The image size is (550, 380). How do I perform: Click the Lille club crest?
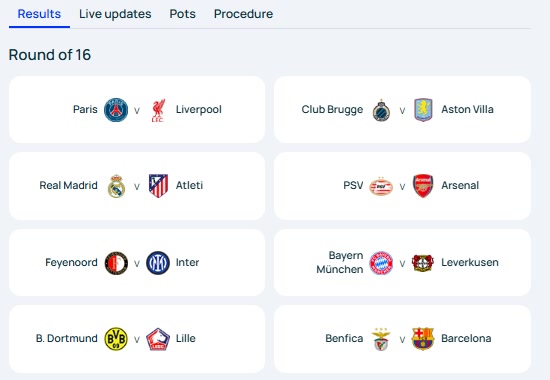click(x=158, y=339)
